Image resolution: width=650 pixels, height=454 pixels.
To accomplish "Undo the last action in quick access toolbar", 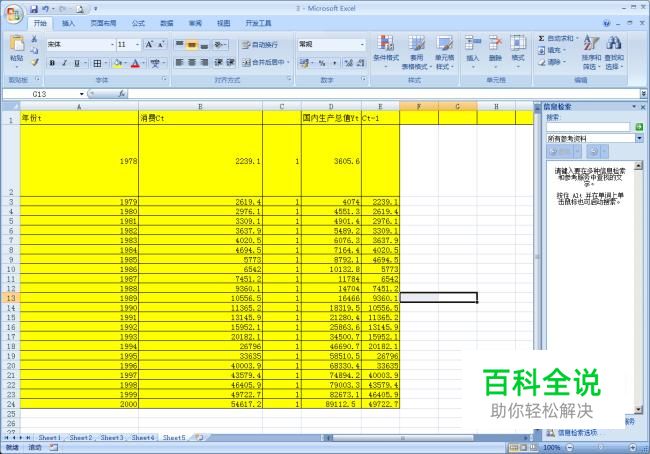I will click(45, 9).
